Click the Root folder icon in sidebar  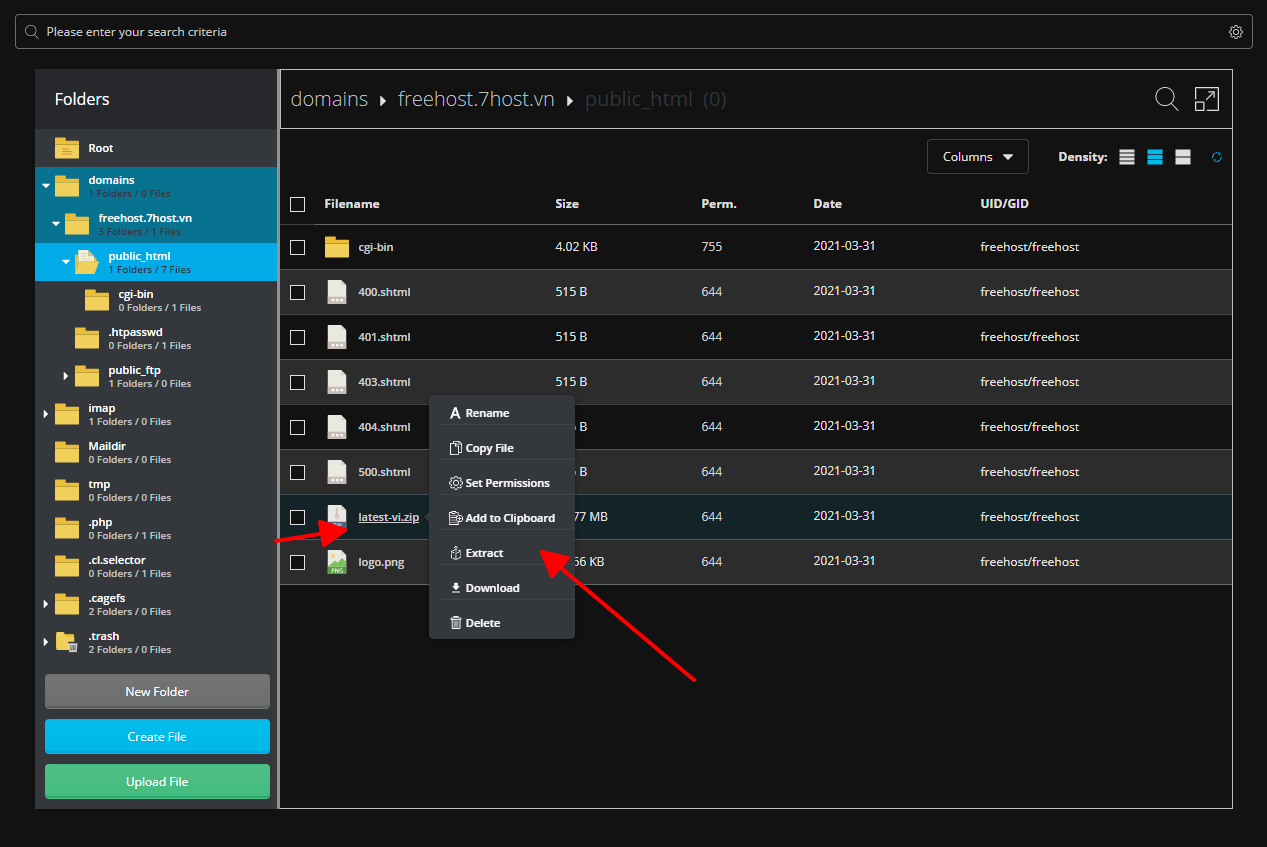[67, 148]
